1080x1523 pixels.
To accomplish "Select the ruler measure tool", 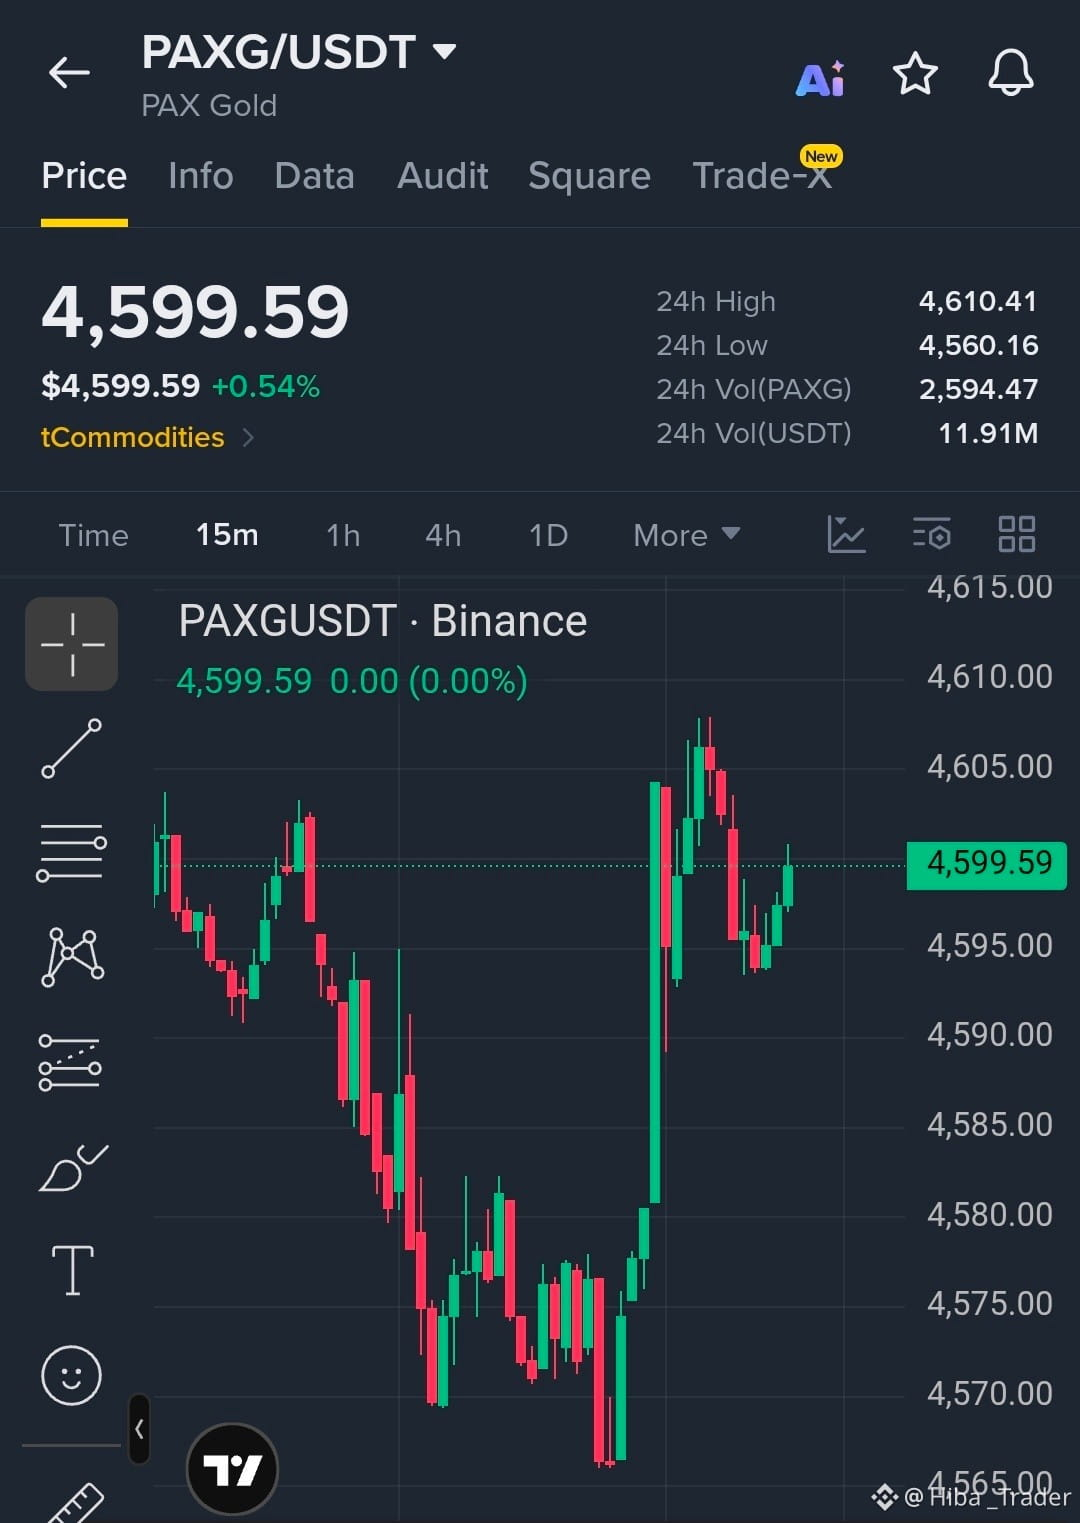I will [76, 1503].
